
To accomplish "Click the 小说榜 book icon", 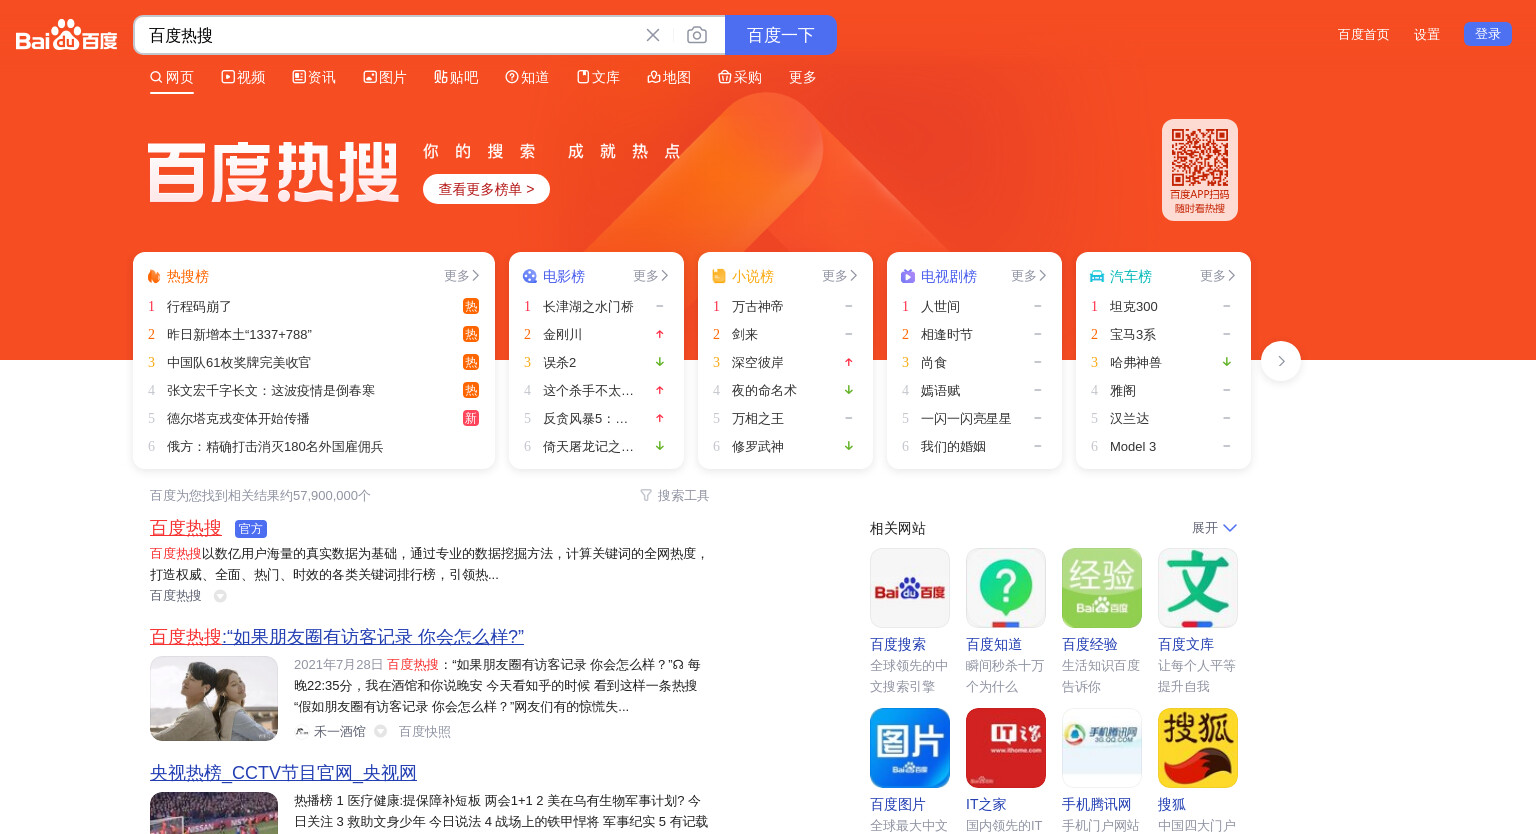I will click(719, 276).
